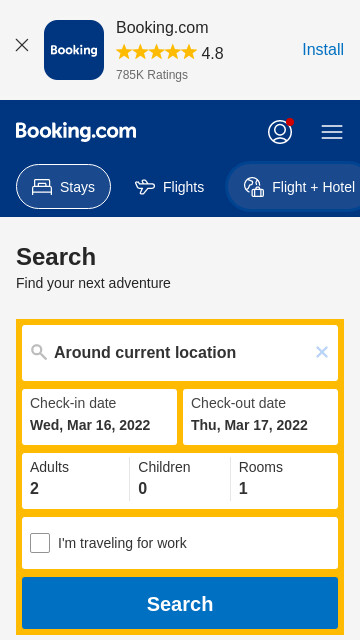Expand the Rooms count selector
This screenshot has width=360, height=640.
pyautogui.click(x=284, y=481)
